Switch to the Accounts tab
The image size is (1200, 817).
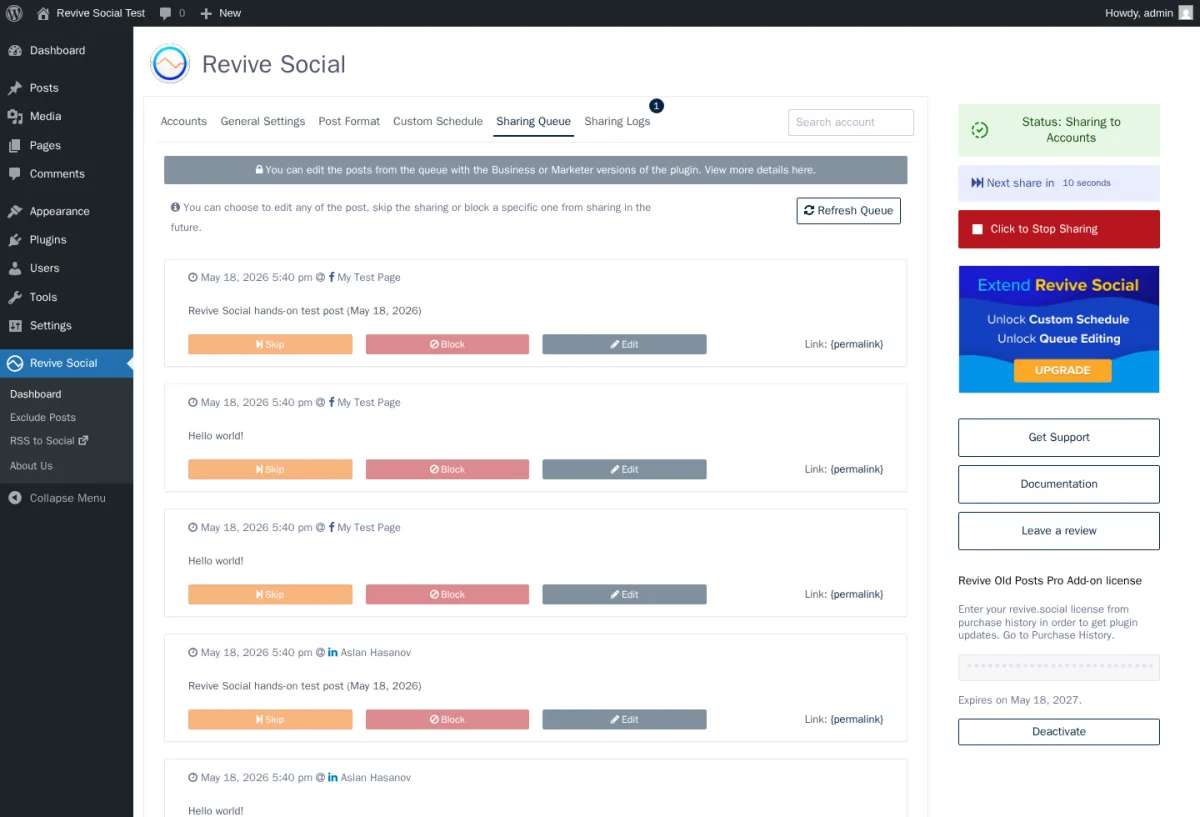point(184,121)
